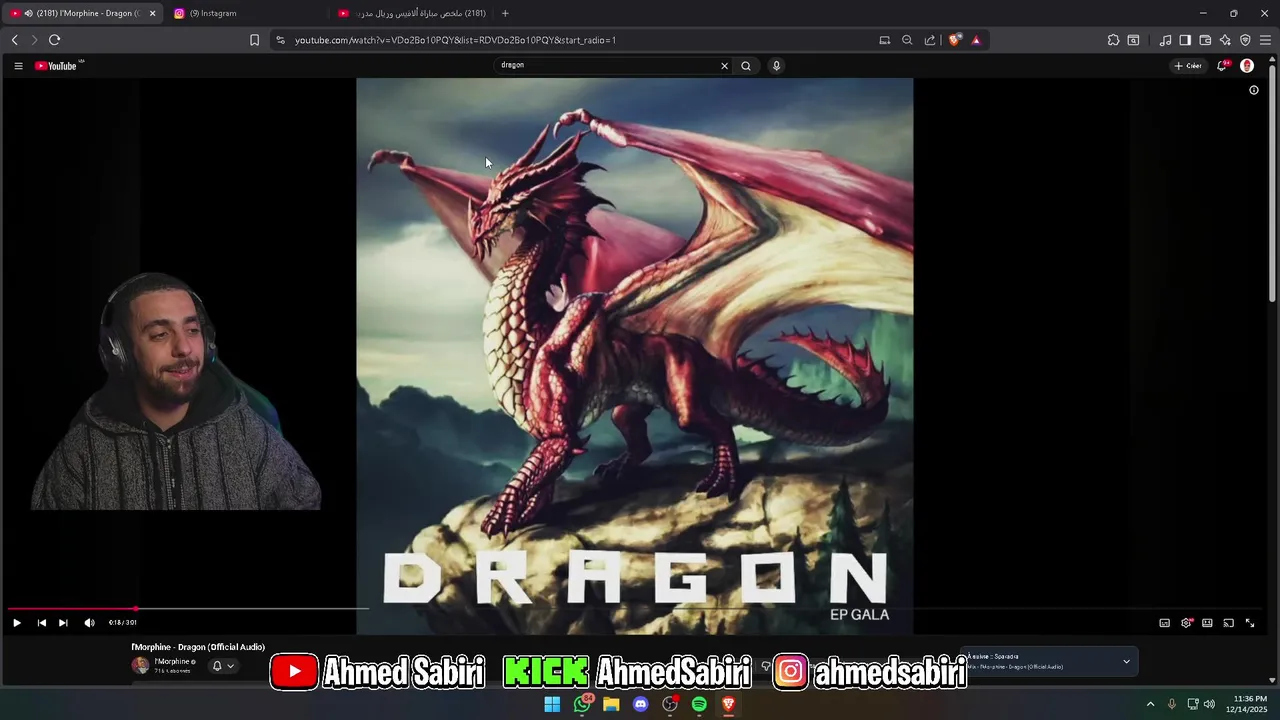Run the YouTube search magnifier
The width and height of the screenshot is (1280, 720).
point(746,66)
